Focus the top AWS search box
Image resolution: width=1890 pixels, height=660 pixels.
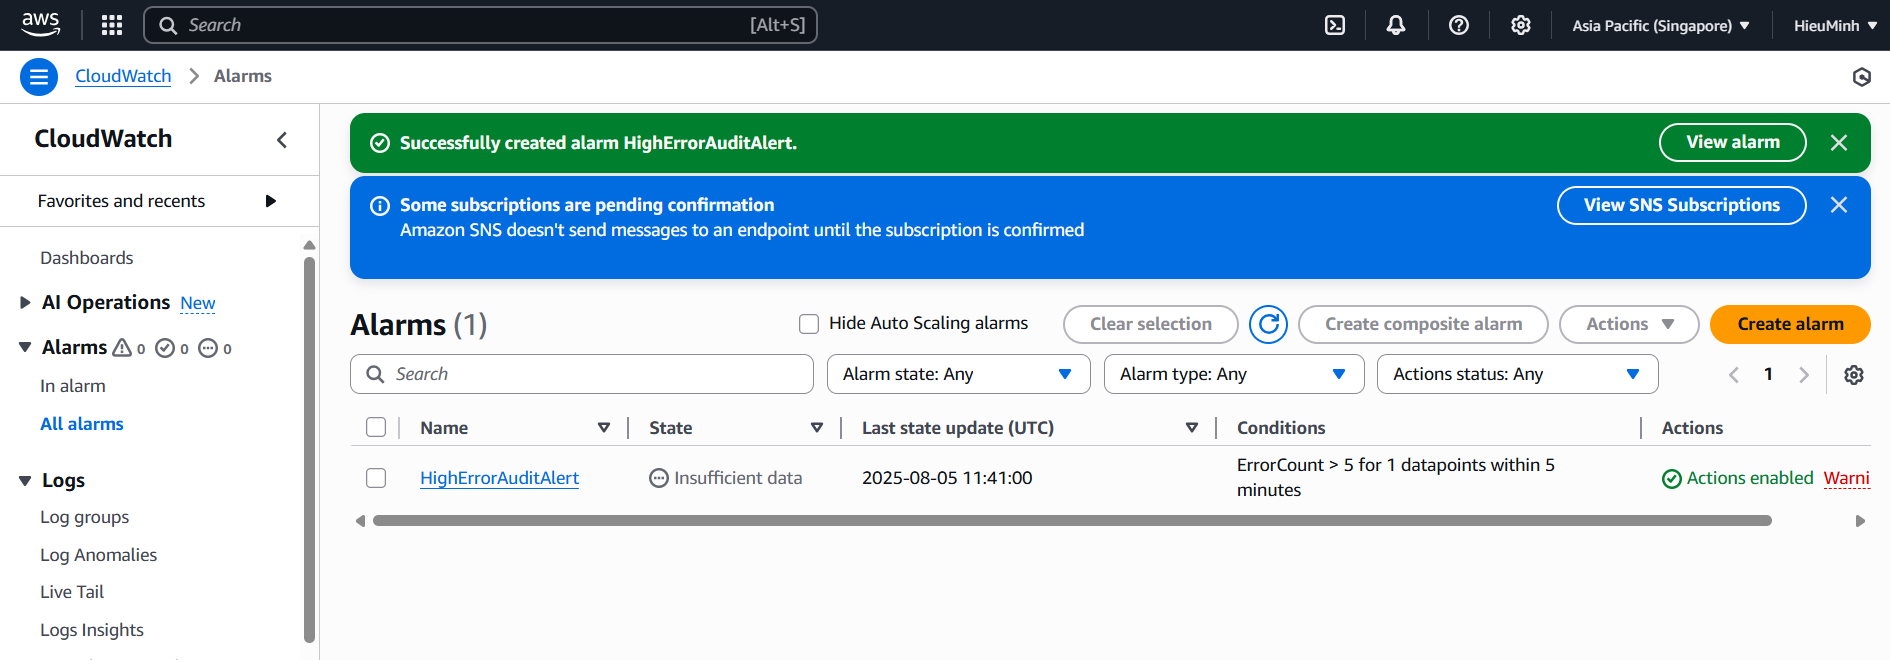(480, 25)
